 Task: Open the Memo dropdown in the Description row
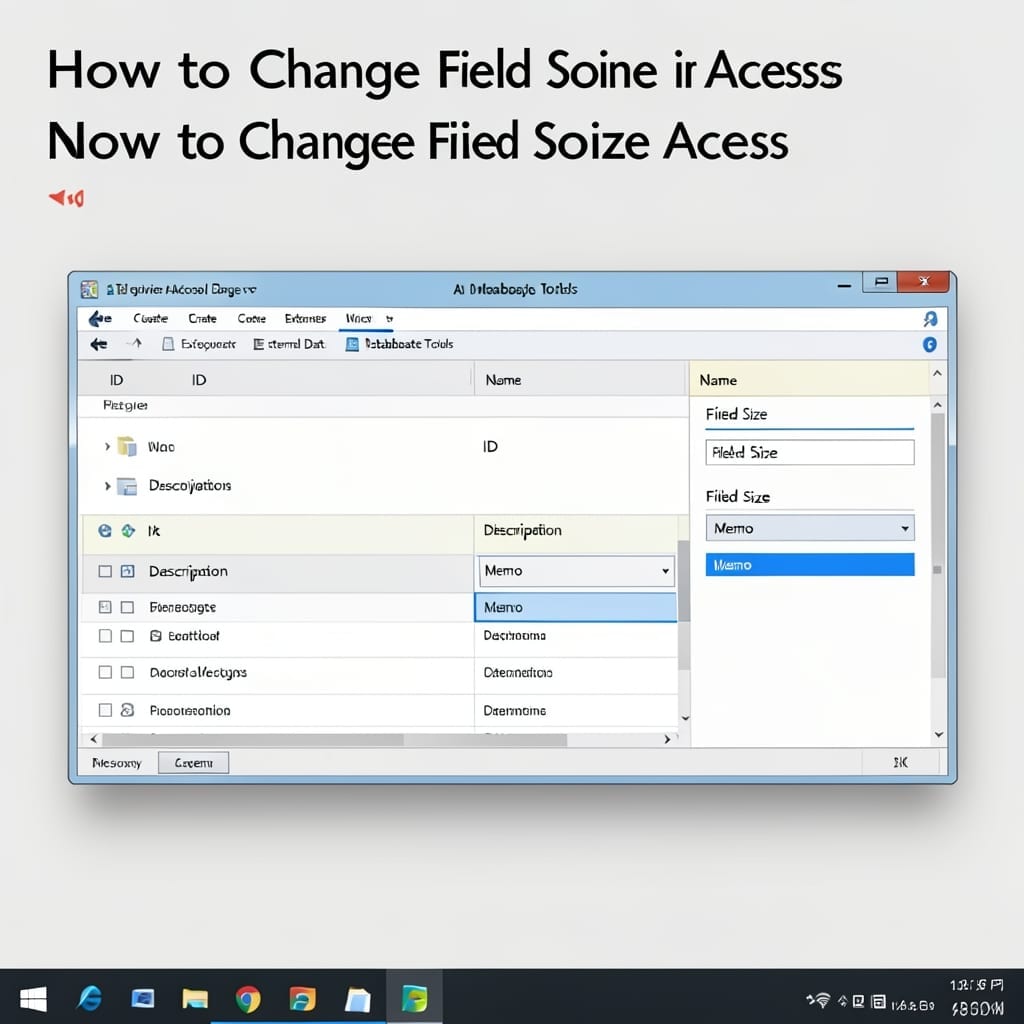click(x=665, y=571)
